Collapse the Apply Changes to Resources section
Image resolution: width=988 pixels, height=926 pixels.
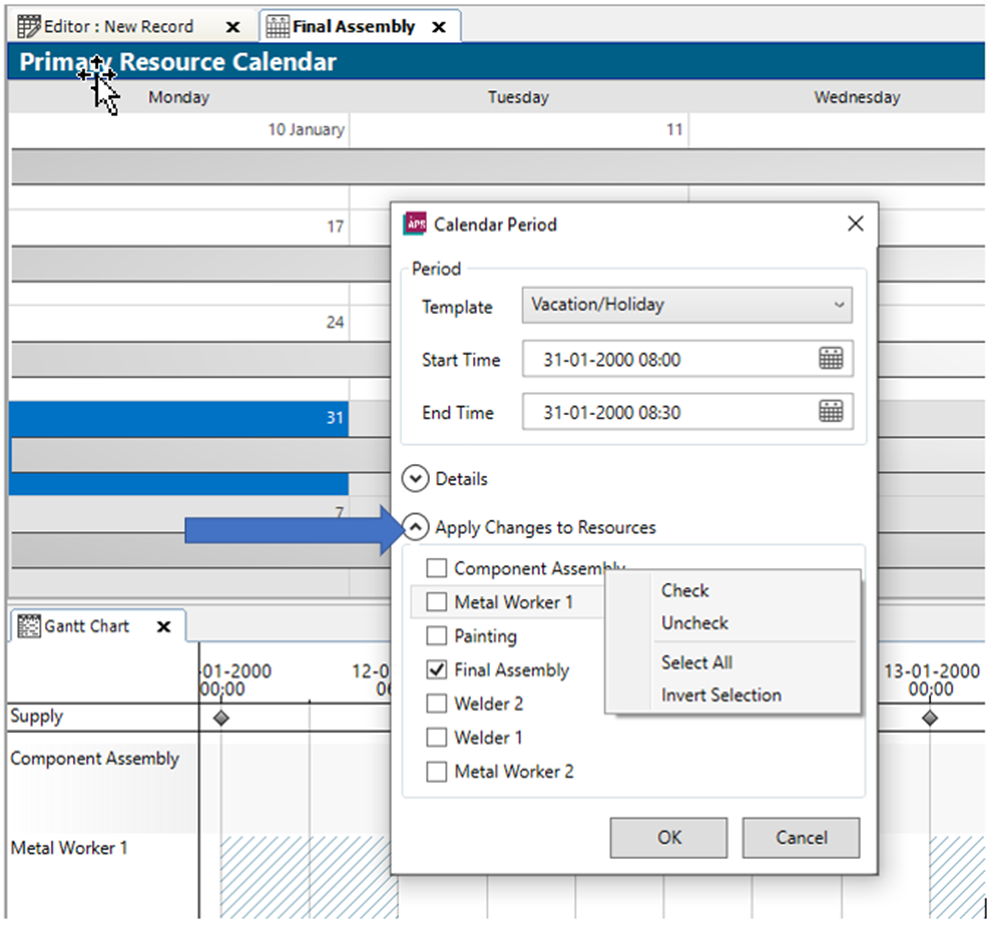(416, 527)
